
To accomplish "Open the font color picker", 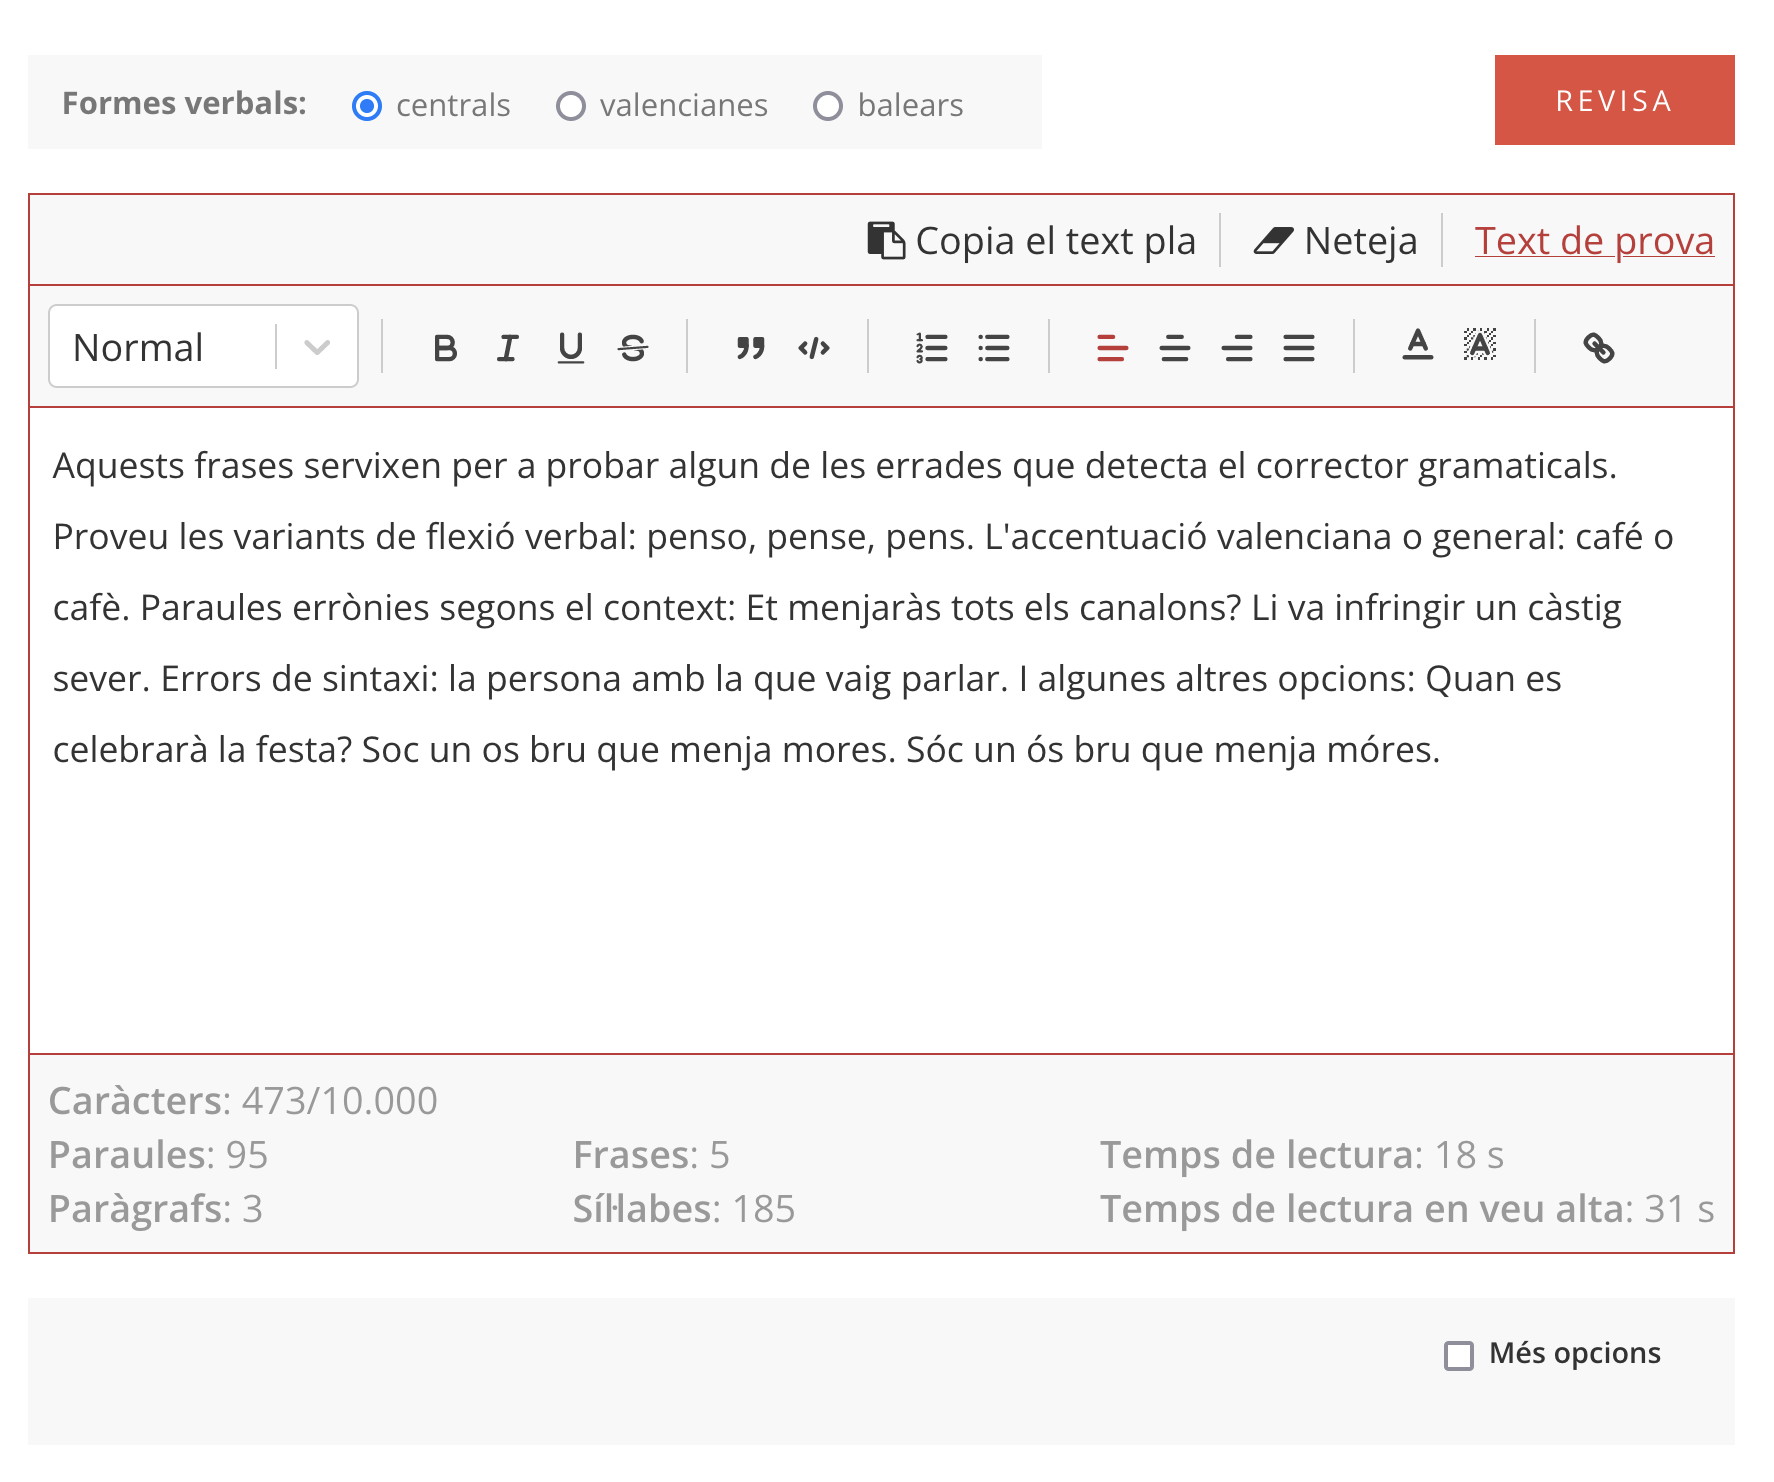I will [1417, 346].
